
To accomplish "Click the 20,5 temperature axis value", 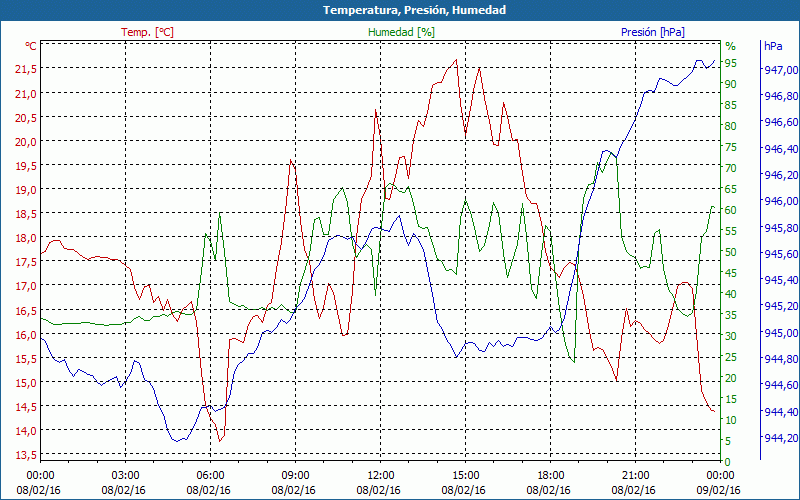I will pos(26,117).
